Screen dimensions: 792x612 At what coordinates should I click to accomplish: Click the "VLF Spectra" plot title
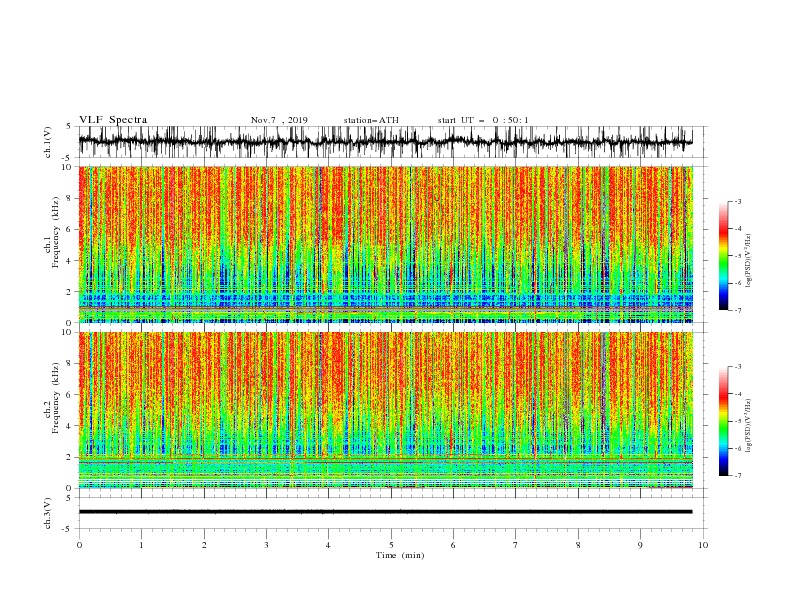pos(113,120)
